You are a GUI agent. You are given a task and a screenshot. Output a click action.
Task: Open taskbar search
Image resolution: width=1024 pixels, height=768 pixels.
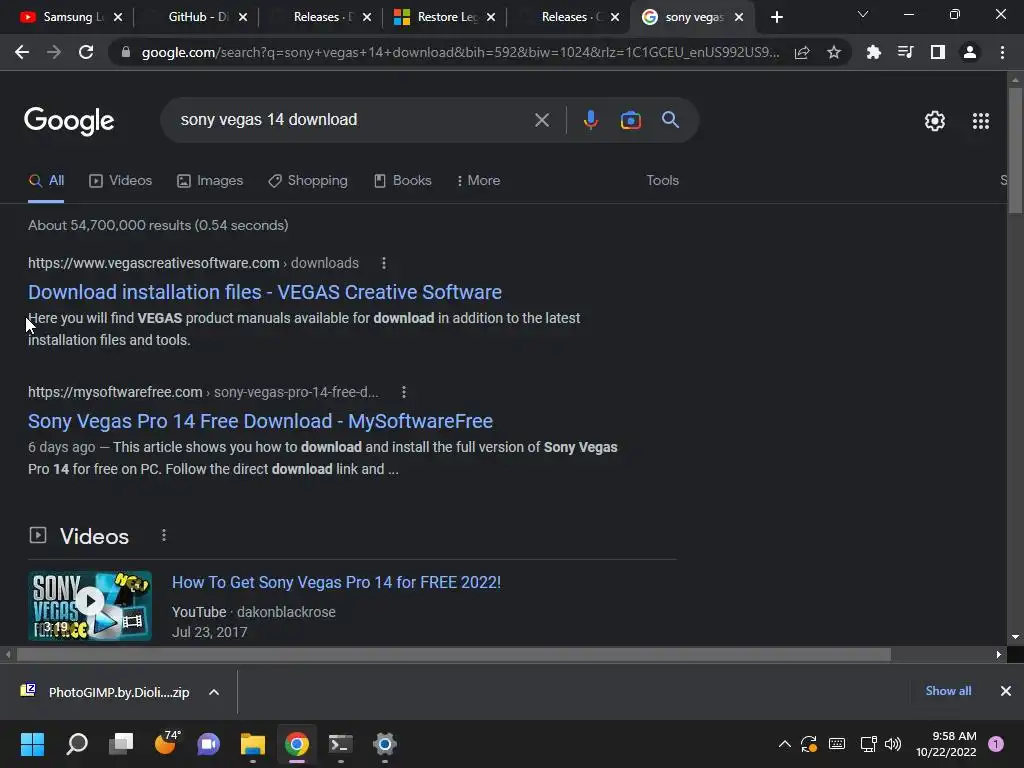[77, 744]
